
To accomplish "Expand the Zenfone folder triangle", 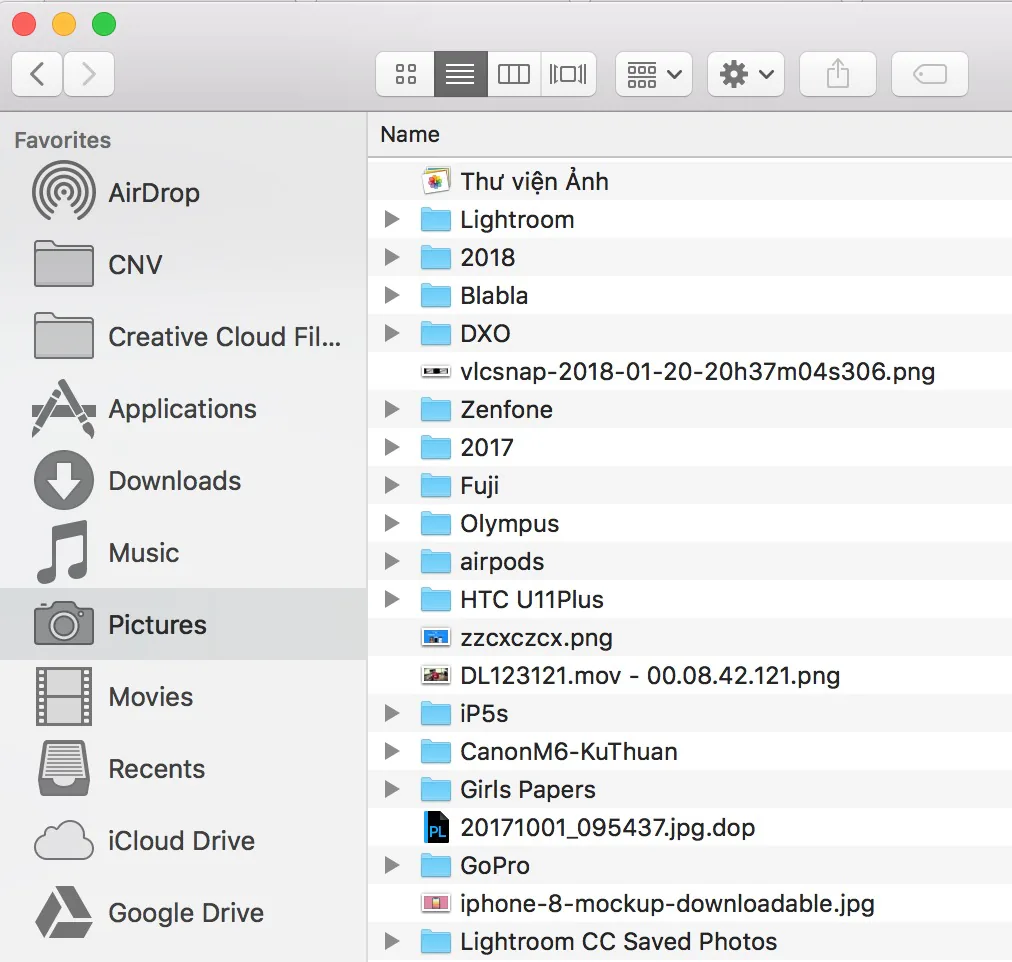I will pos(392,410).
